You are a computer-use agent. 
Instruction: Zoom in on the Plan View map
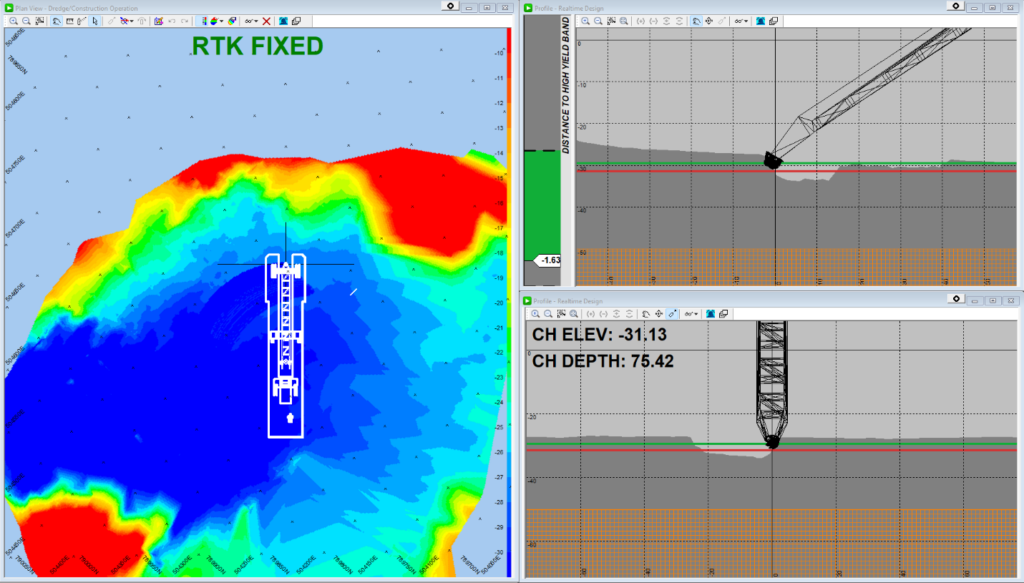tap(14, 21)
